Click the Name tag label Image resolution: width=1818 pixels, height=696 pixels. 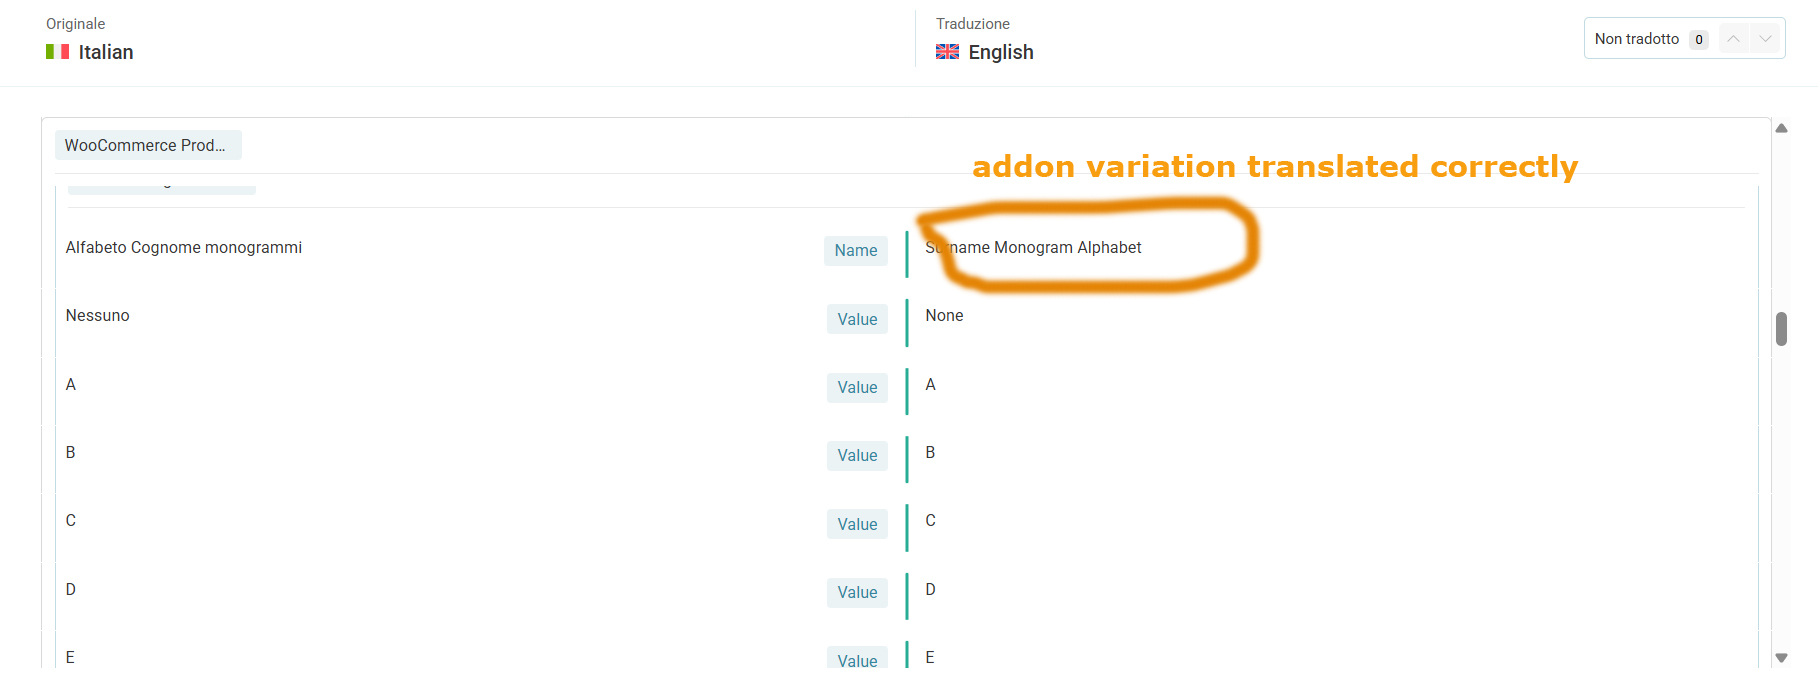856,251
